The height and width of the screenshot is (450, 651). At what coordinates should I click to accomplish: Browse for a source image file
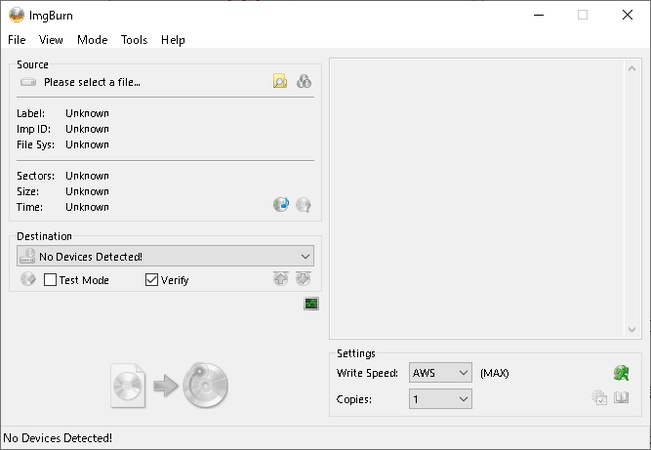pos(280,81)
